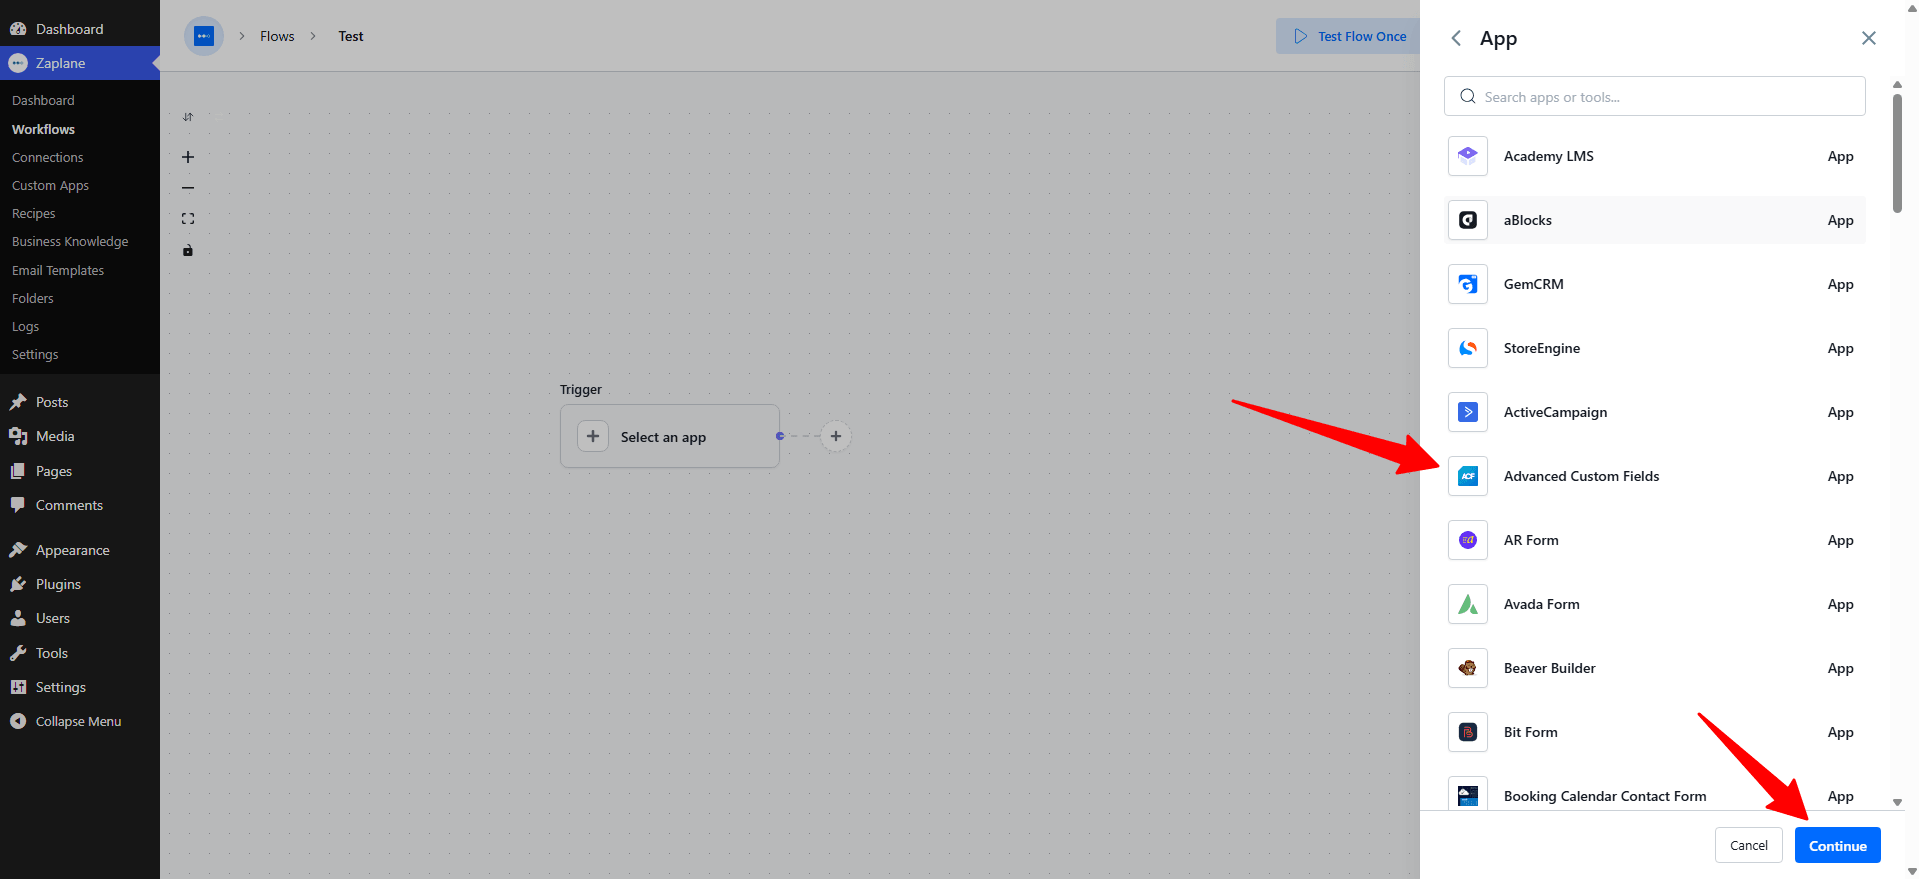Select the StoreEngine name text

point(1541,348)
